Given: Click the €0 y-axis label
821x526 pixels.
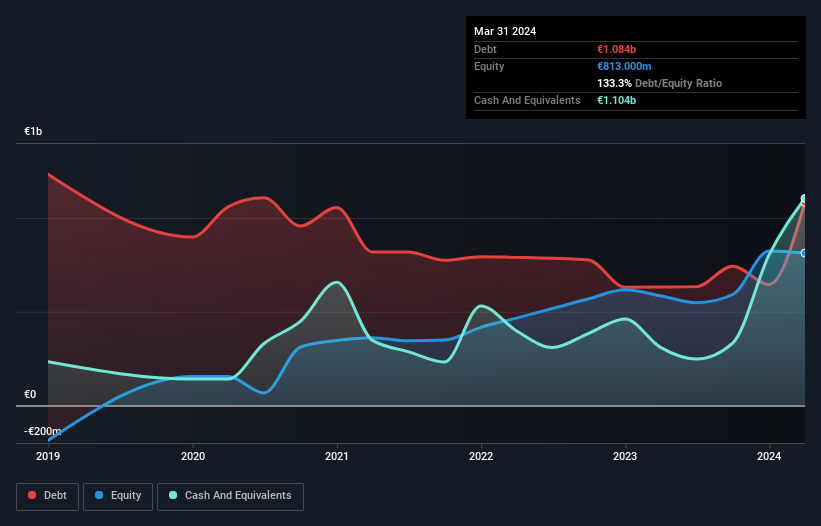Looking at the screenshot, I should [30, 395].
